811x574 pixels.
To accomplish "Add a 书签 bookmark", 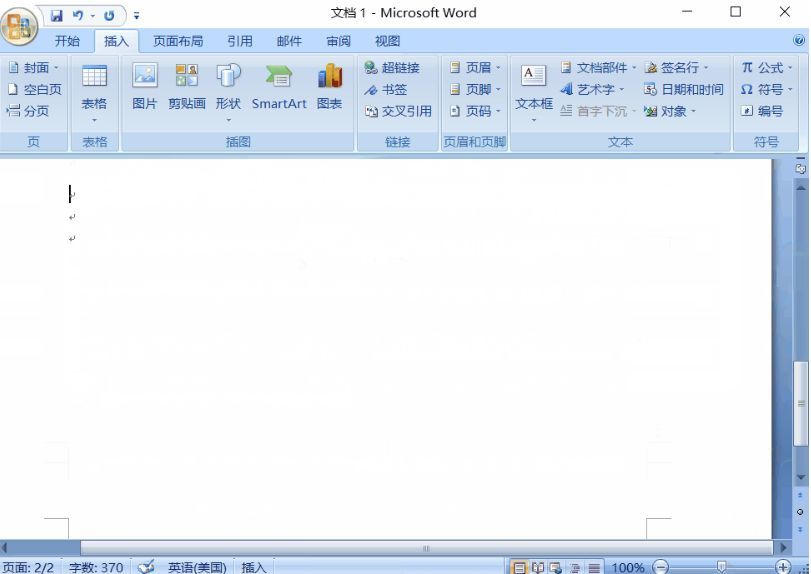I will coord(385,89).
